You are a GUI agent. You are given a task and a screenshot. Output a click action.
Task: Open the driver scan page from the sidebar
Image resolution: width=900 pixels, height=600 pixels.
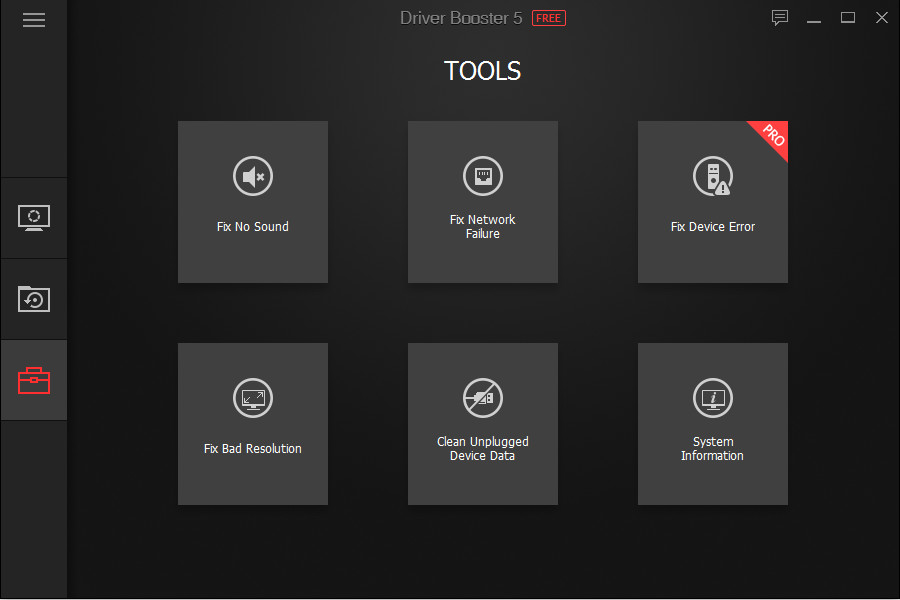34,217
